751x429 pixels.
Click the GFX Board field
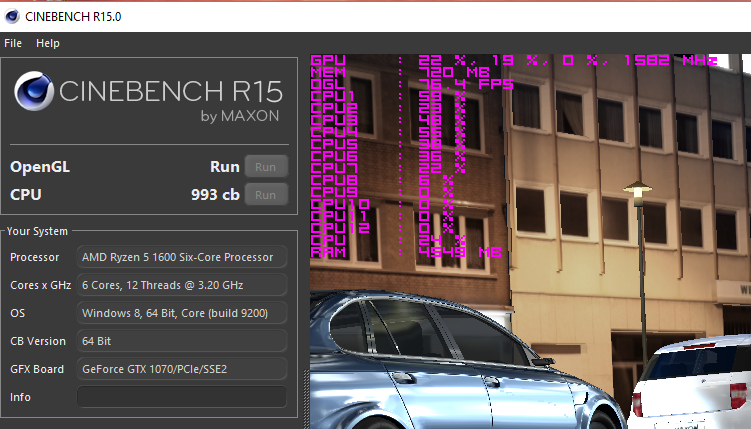point(182,369)
